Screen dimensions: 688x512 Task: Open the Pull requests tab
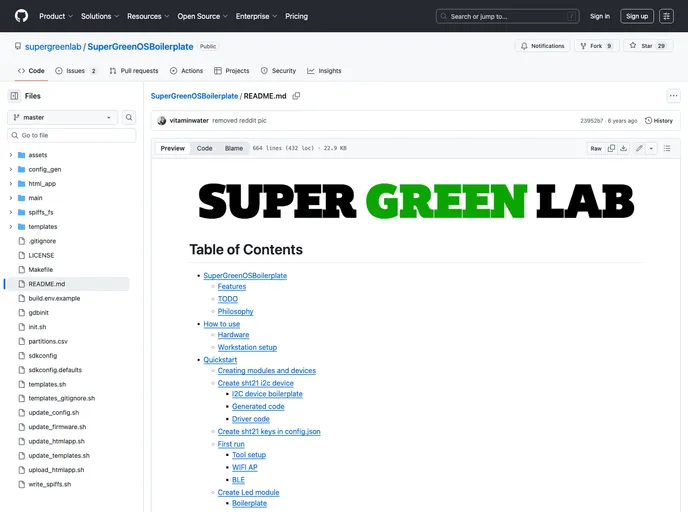coord(134,71)
